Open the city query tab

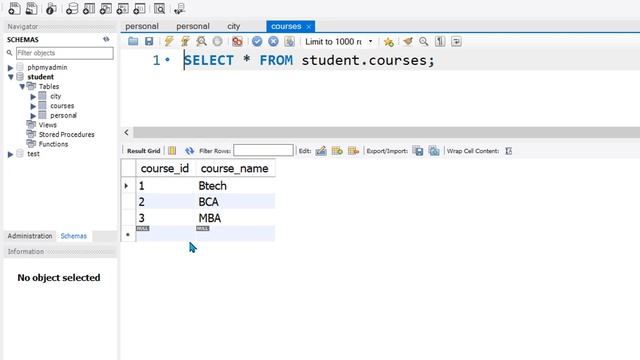coord(233,26)
